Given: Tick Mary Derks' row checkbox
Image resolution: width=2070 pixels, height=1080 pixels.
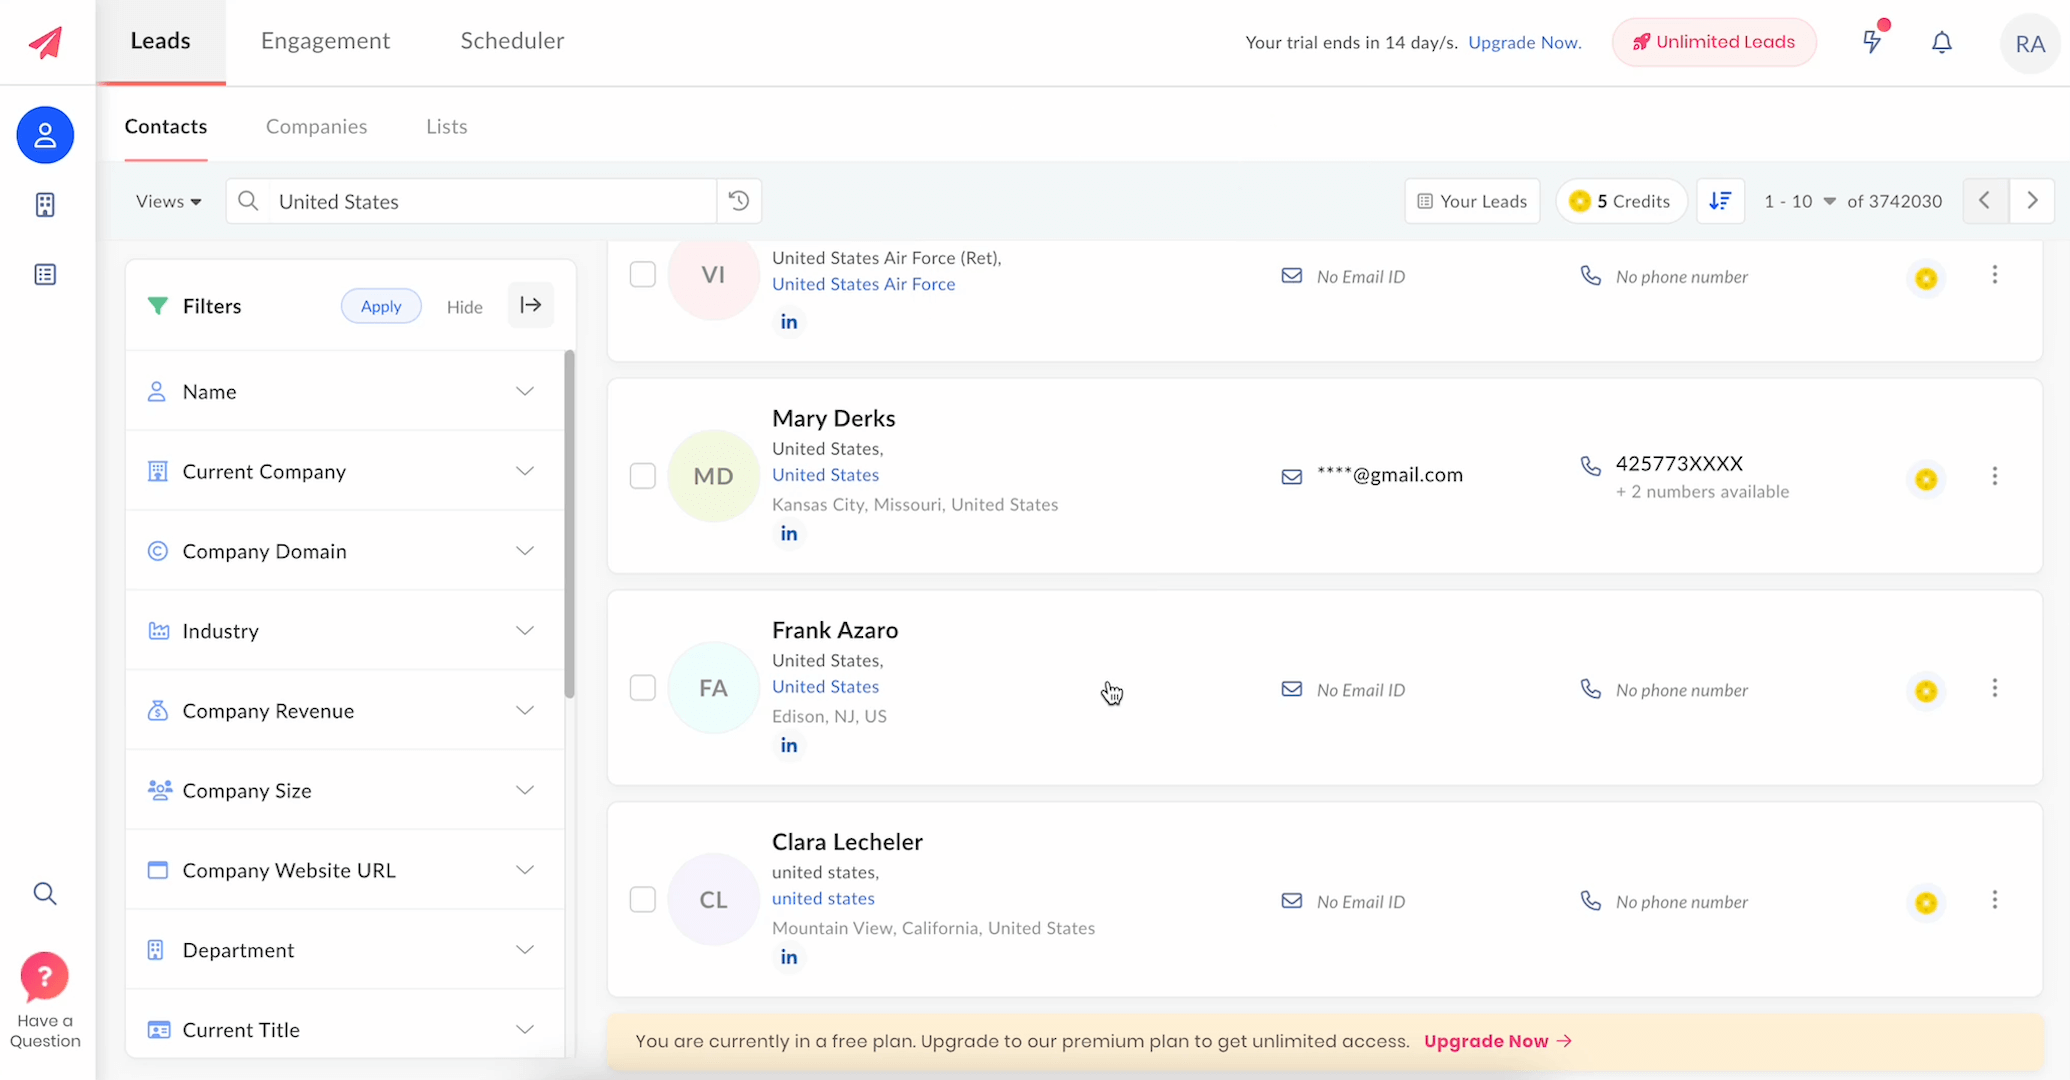Looking at the screenshot, I should click(x=643, y=476).
